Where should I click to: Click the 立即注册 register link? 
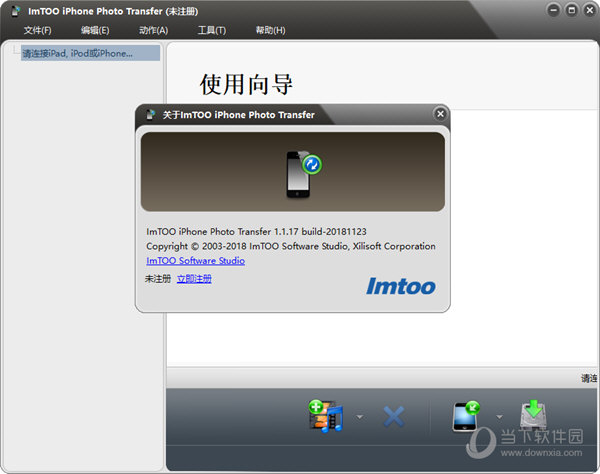pyautogui.click(x=194, y=279)
